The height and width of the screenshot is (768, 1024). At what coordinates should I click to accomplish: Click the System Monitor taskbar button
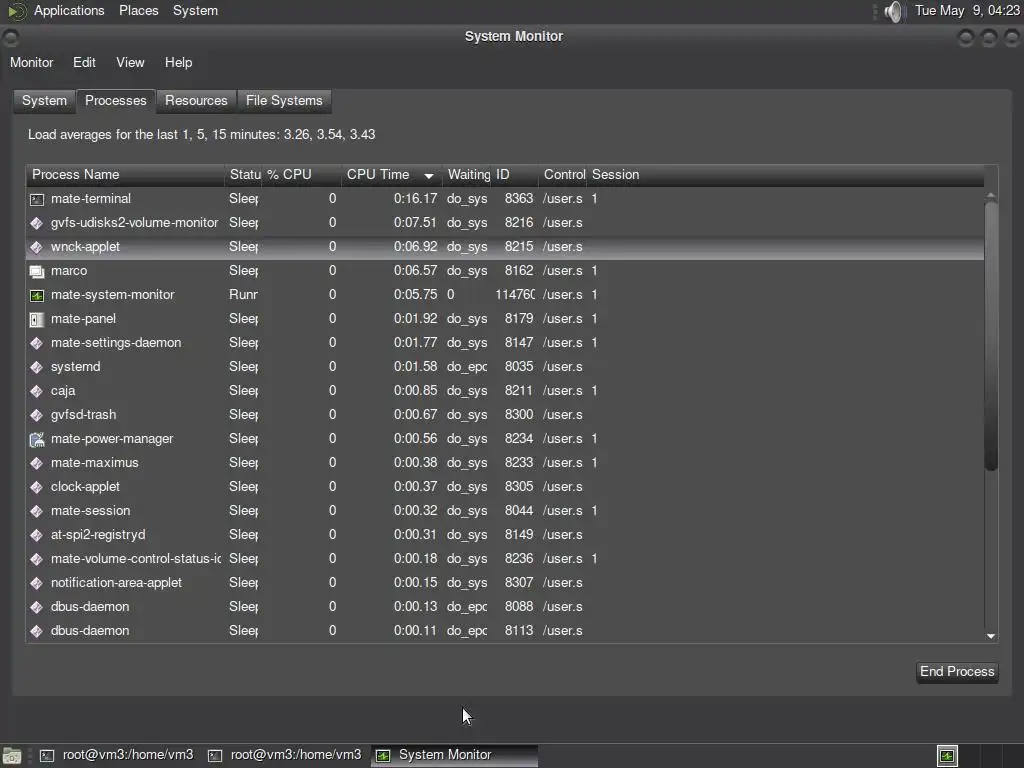(455, 756)
